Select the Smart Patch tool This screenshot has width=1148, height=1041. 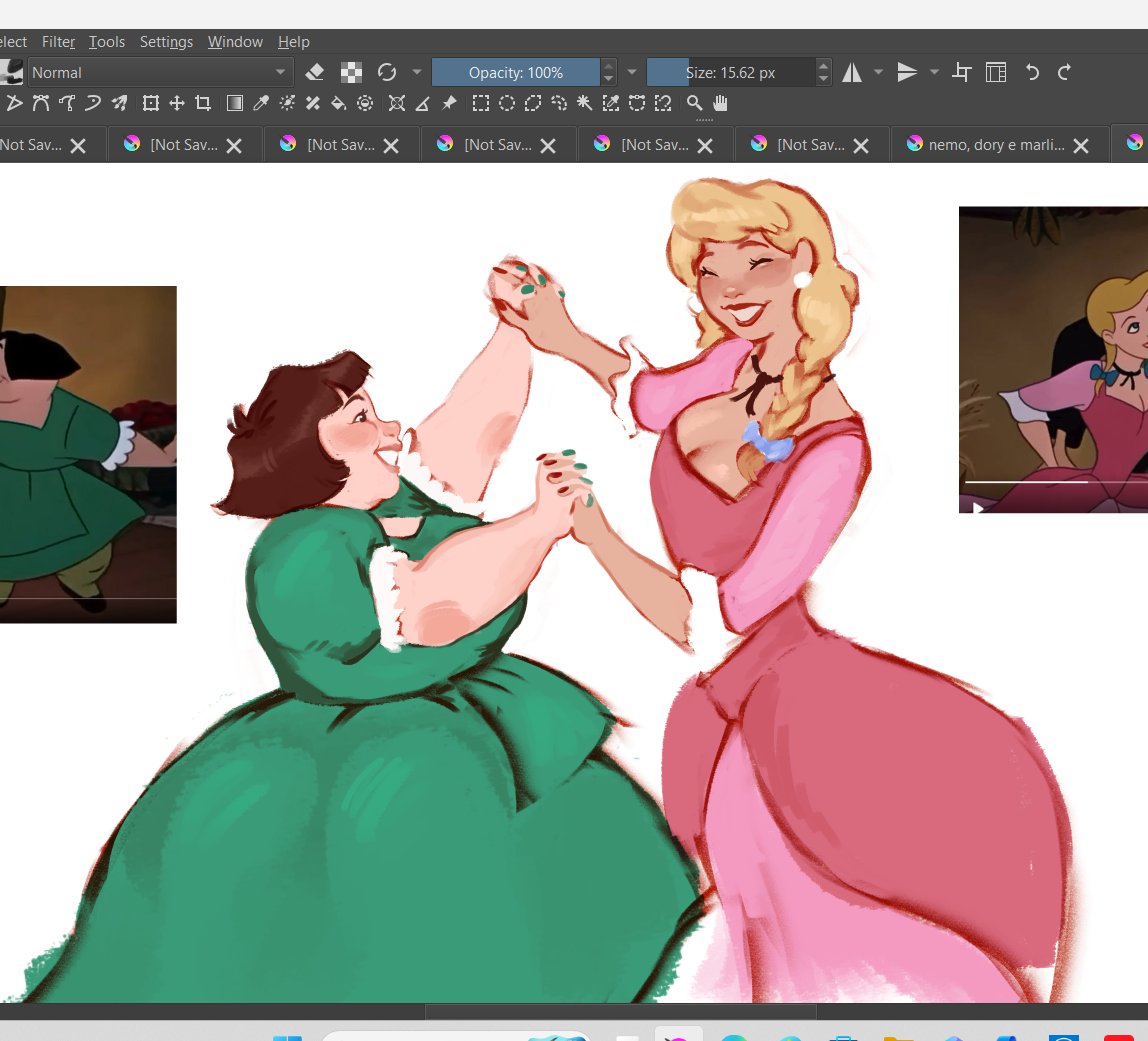(313, 103)
